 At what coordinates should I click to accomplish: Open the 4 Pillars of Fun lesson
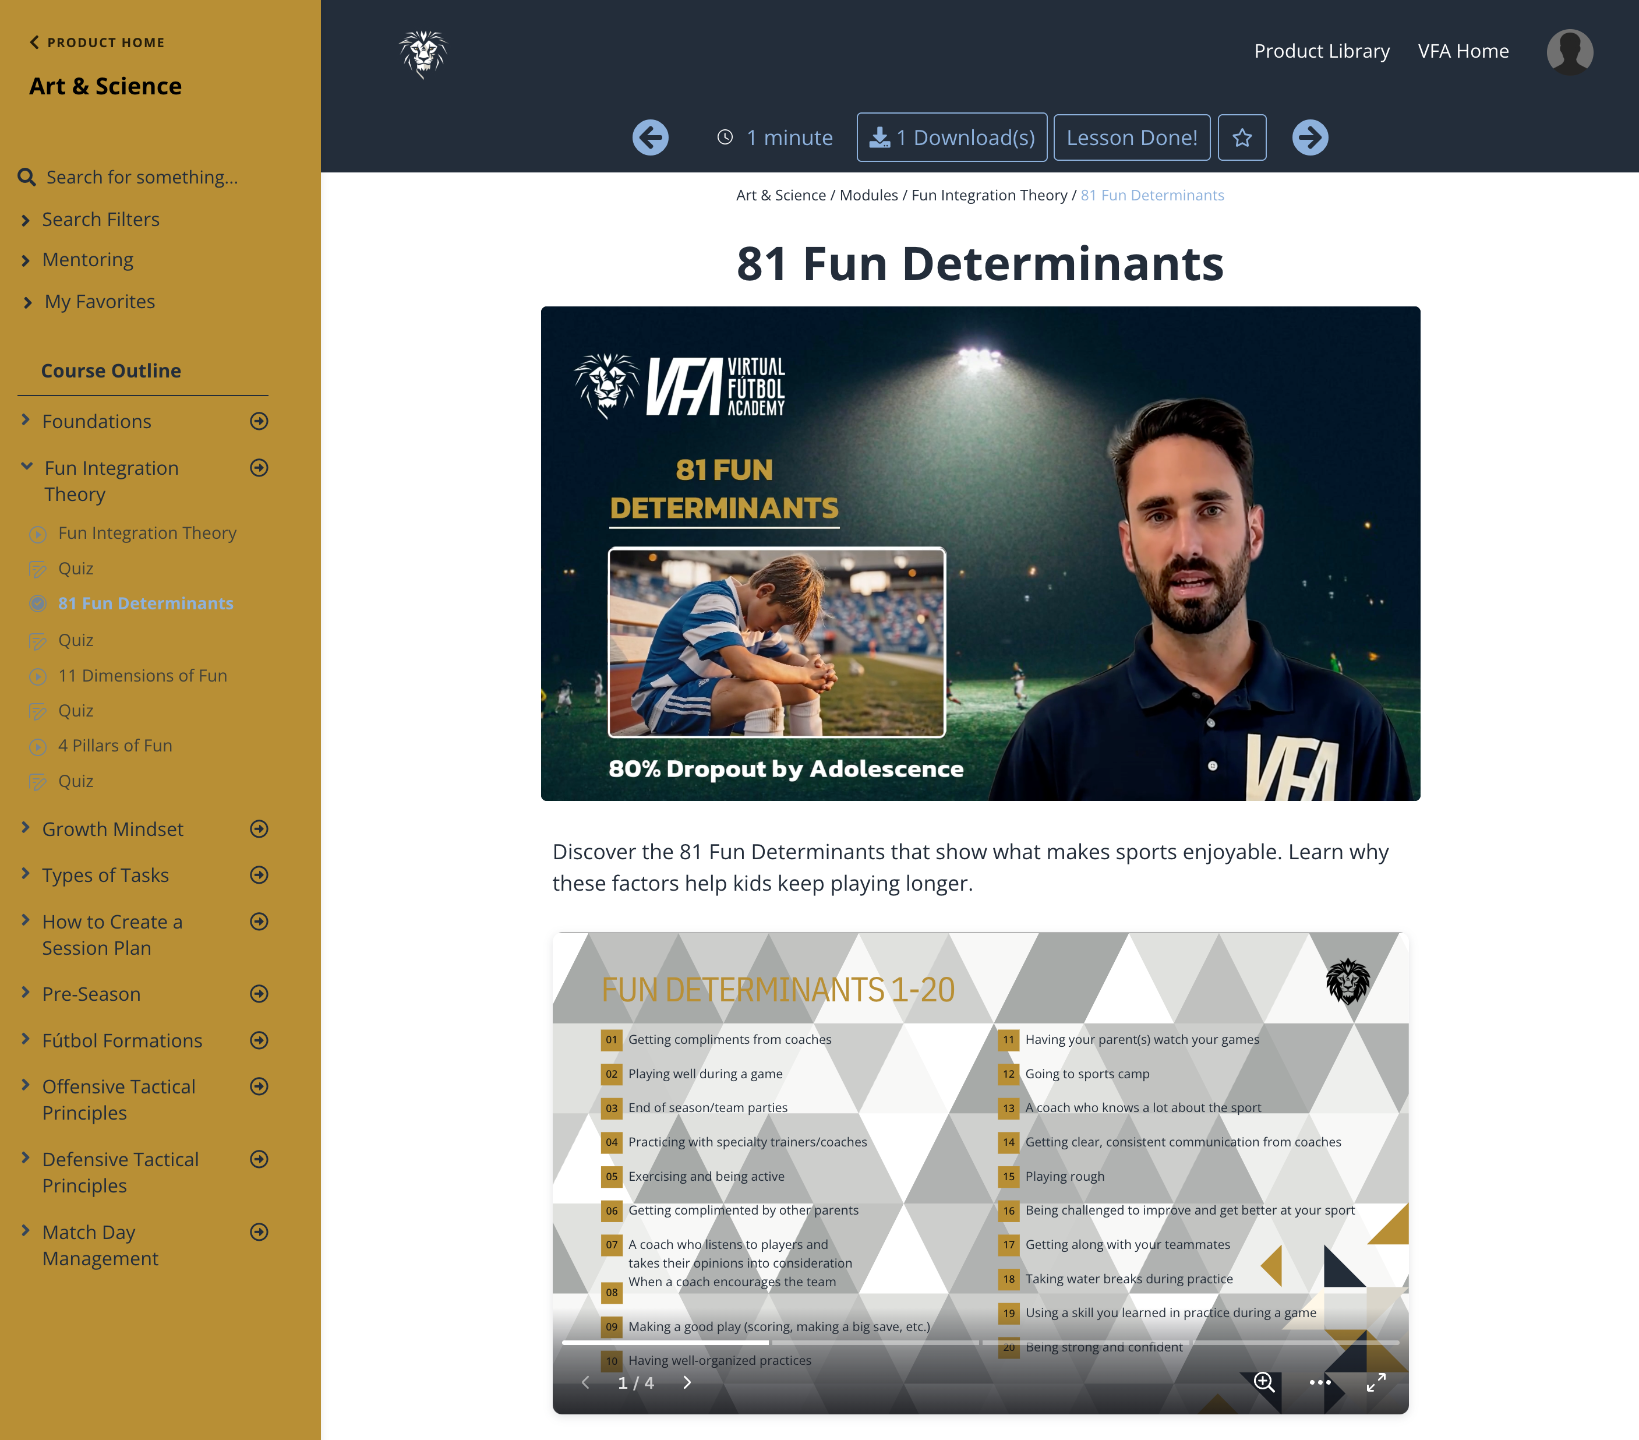pos(115,746)
